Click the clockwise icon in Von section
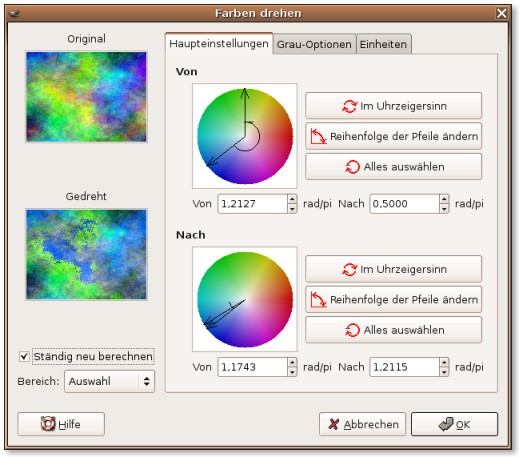The height and width of the screenshot is (457, 519). point(350,106)
